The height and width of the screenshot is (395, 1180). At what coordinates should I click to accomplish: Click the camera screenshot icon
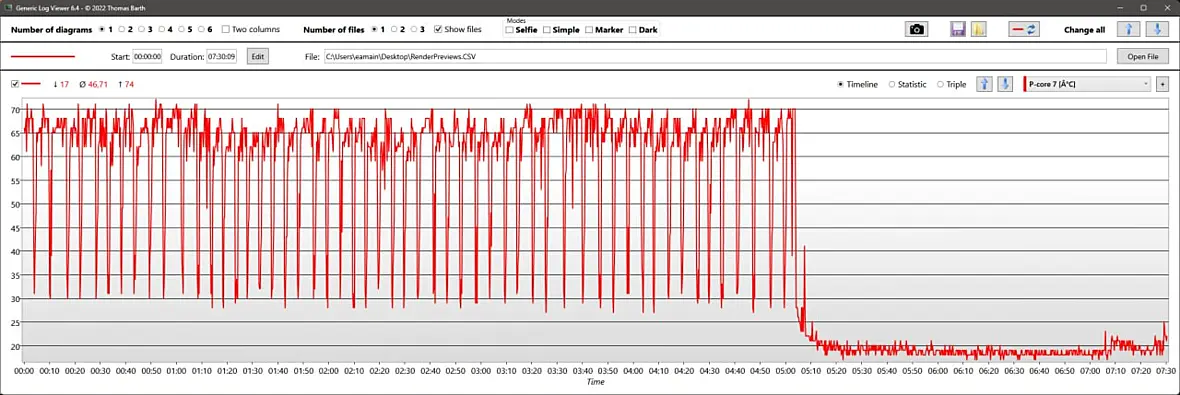coord(916,29)
